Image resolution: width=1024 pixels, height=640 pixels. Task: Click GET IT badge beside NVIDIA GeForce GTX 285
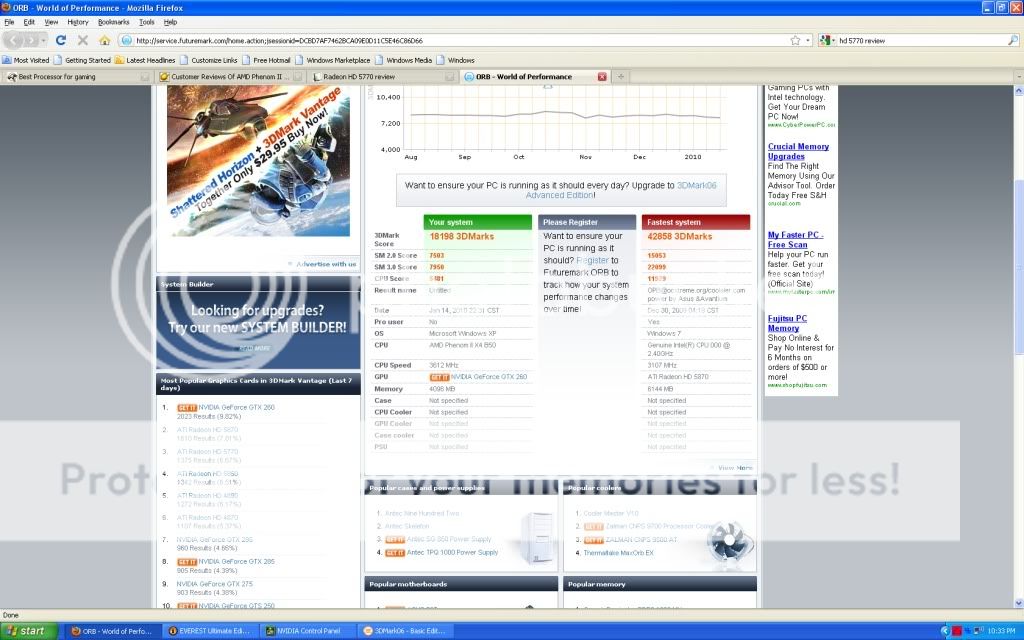[187, 562]
